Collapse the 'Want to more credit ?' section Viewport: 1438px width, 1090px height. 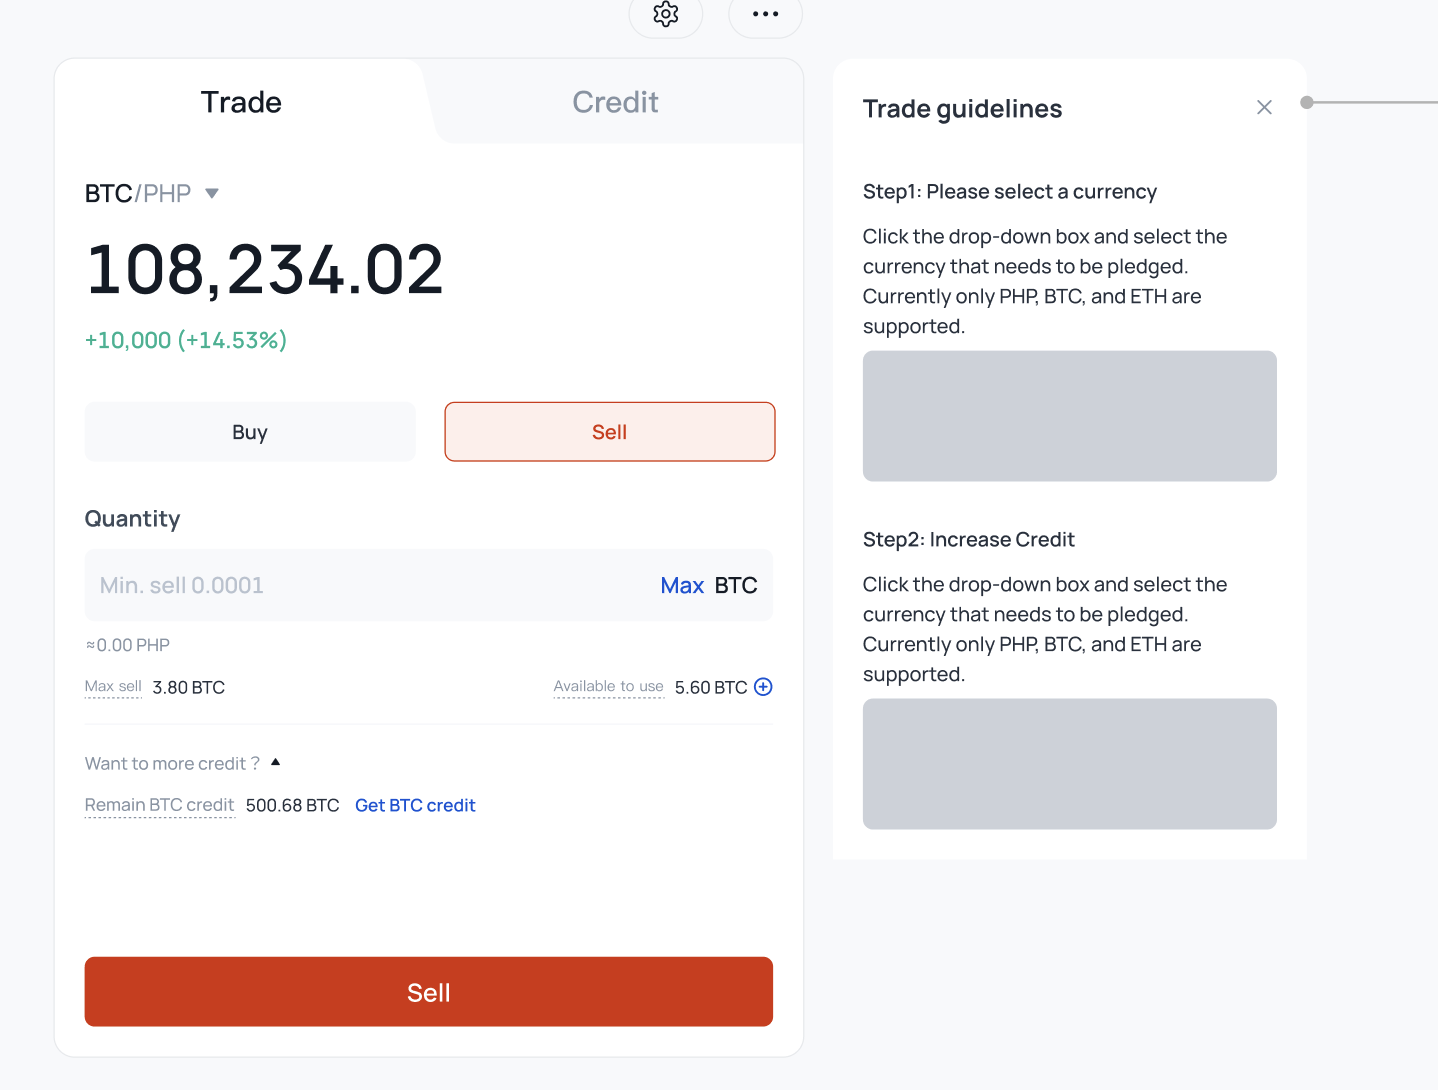(275, 763)
